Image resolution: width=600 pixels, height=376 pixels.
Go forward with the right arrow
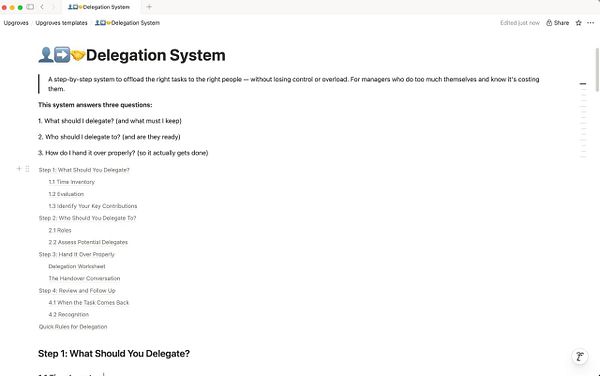[53, 7]
